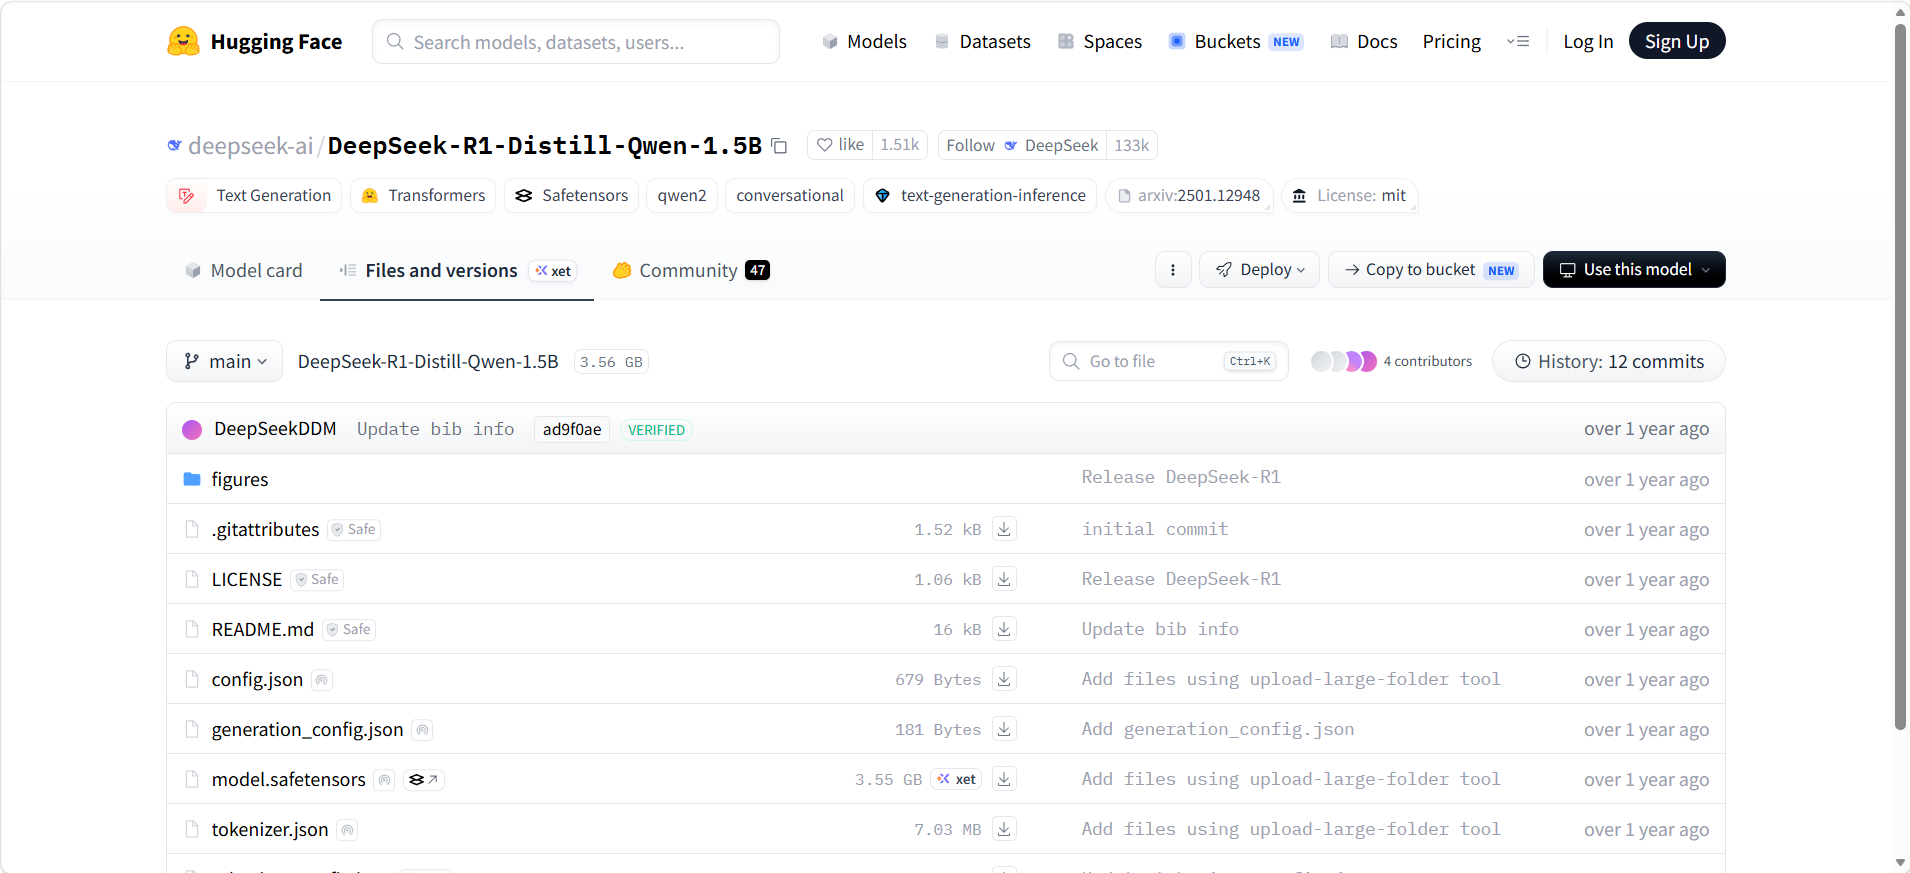Click the Safe badge beside .gitattributes

354,529
